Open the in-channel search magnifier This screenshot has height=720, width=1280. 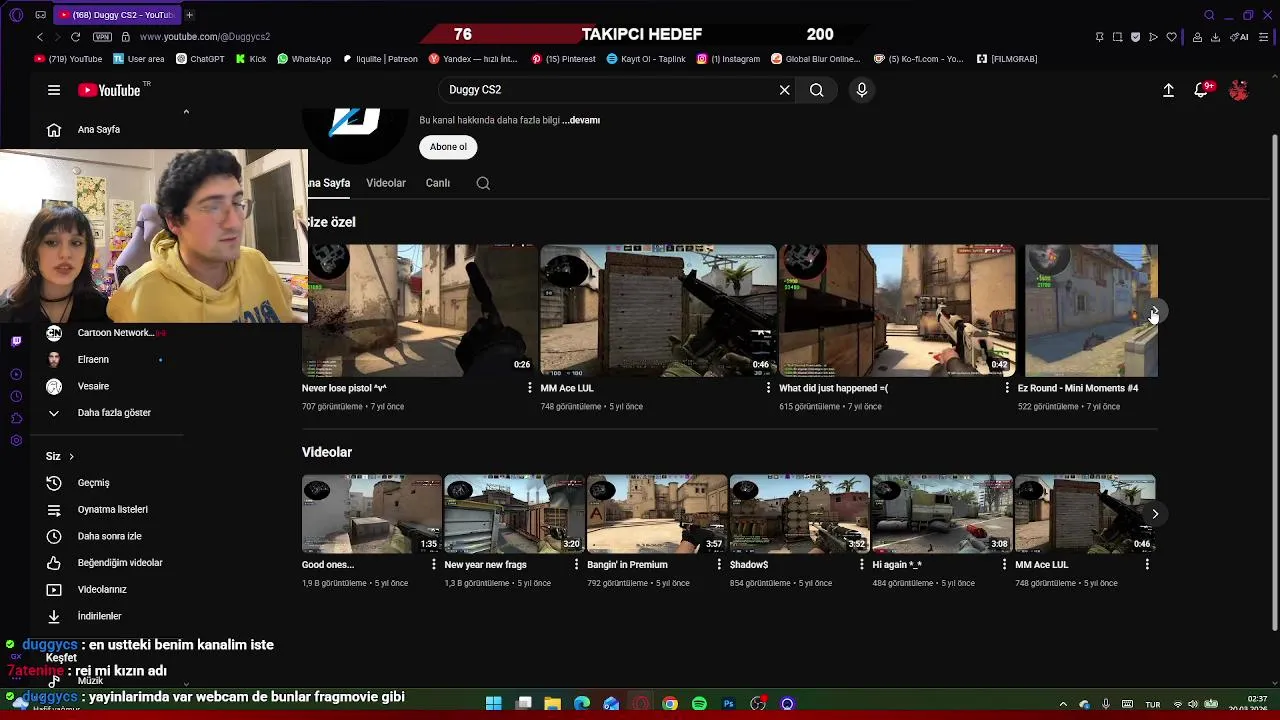pos(483,183)
